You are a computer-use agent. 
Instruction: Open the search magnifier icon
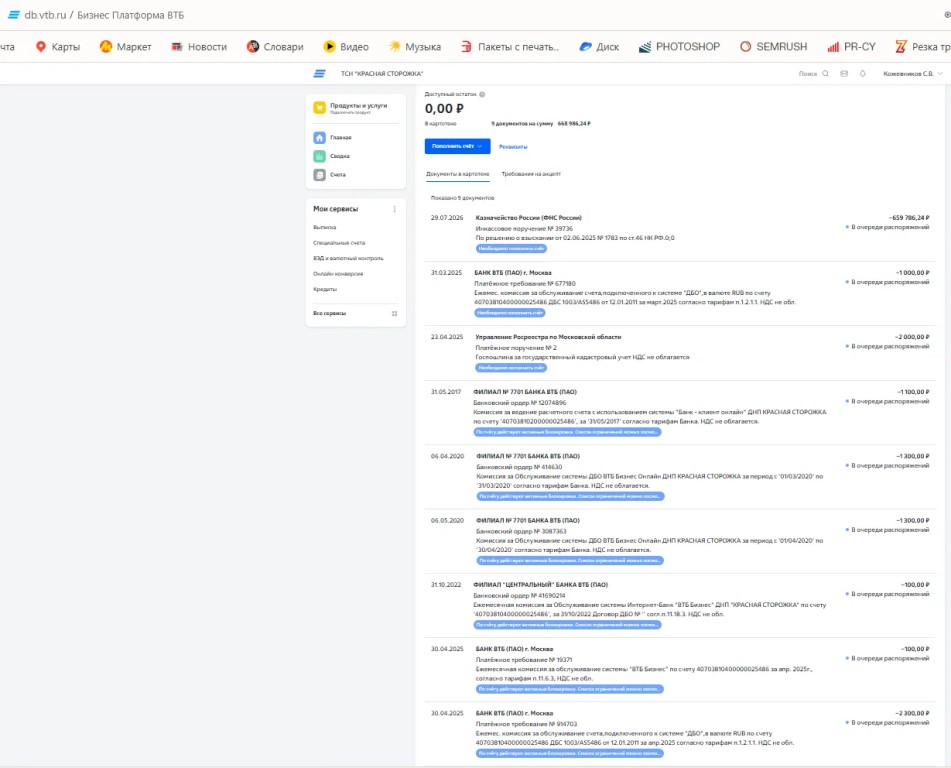click(x=825, y=73)
